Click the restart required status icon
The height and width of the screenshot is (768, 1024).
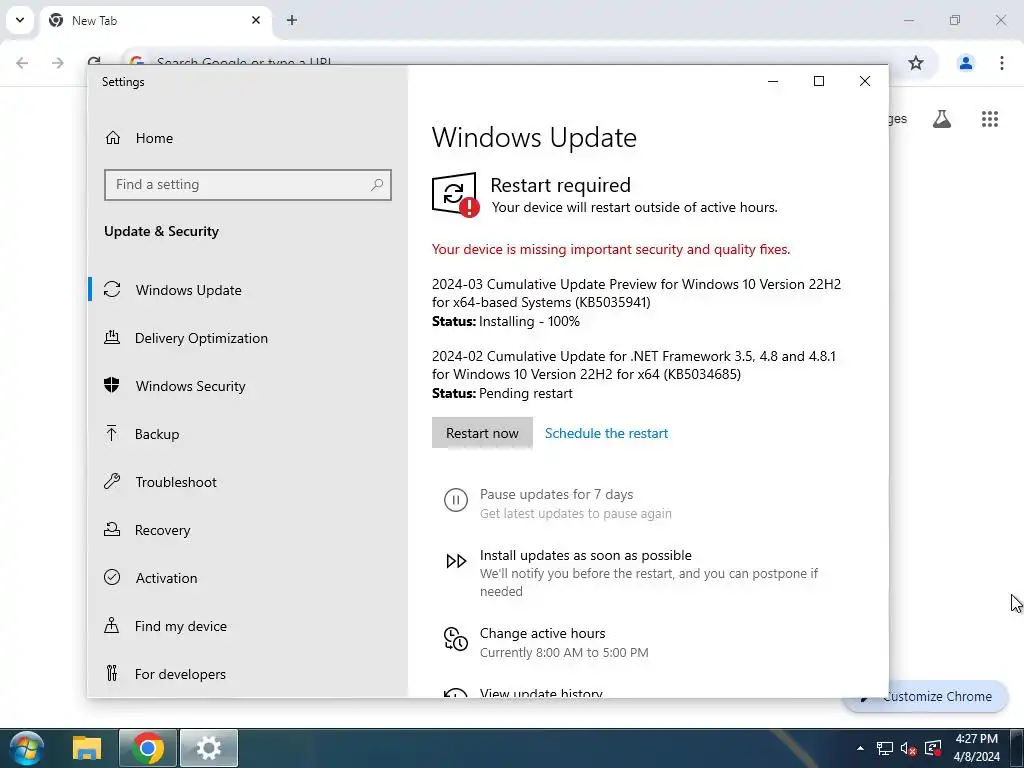coord(455,194)
